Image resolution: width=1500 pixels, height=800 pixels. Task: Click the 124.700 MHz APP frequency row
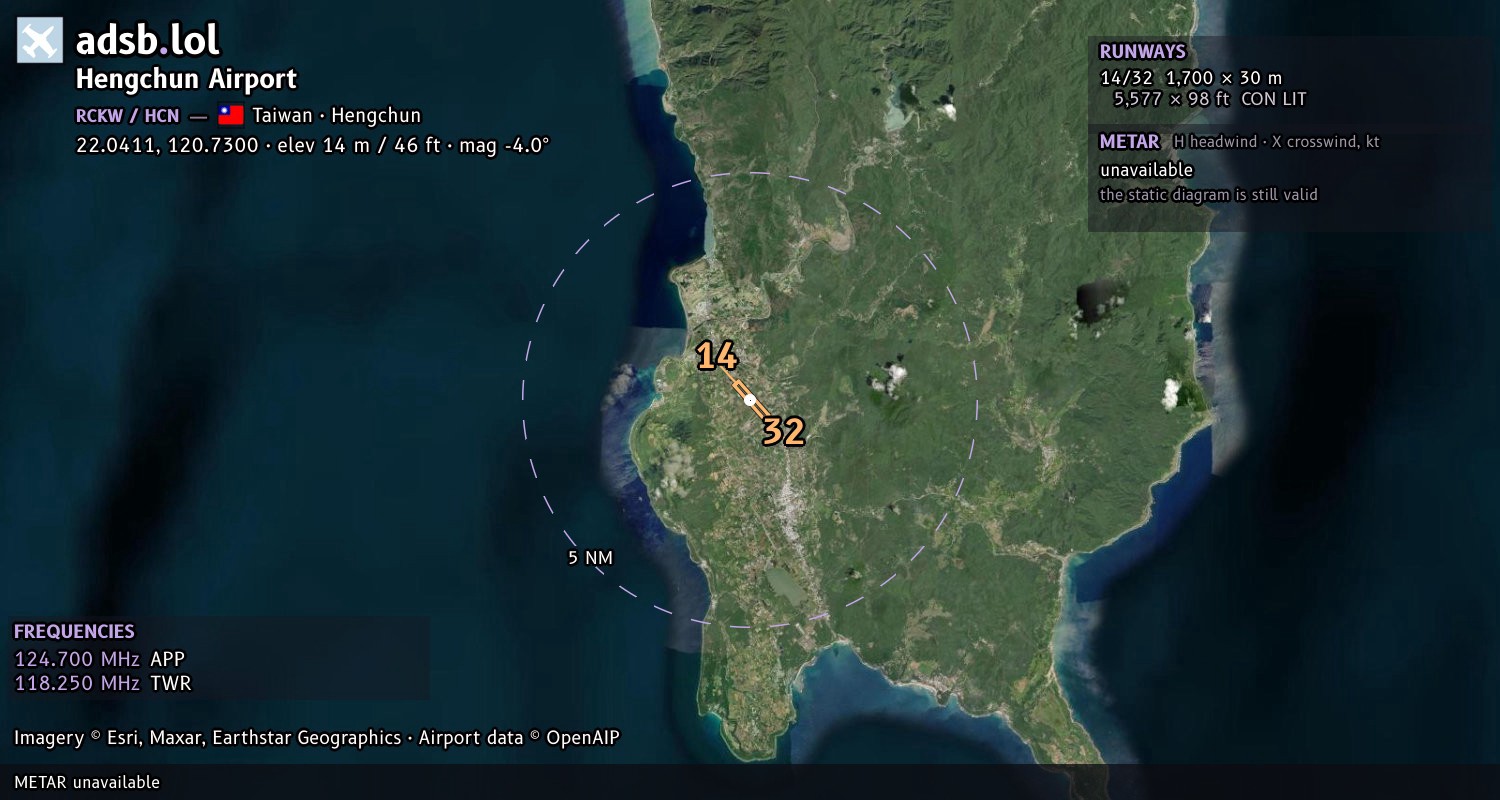tap(100, 659)
